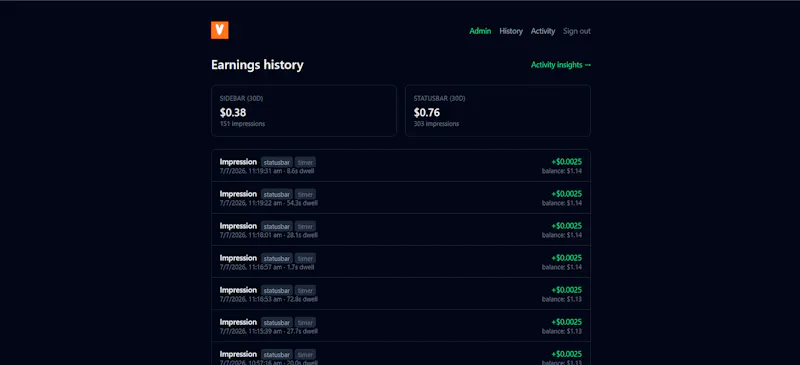Viewport: 800px width, 365px height.
Task: Click timer badge in the 11:16:57 am row
Action: [305, 258]
